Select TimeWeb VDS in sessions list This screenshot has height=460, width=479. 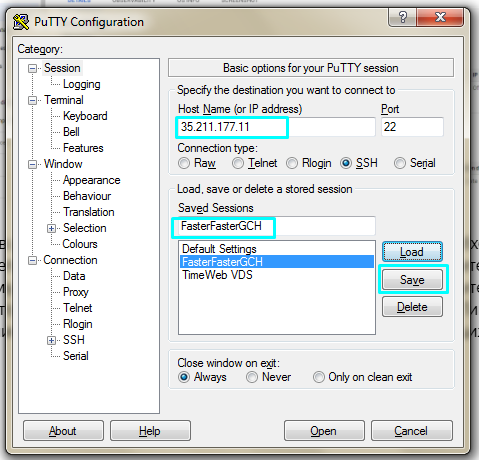point(277,275)
